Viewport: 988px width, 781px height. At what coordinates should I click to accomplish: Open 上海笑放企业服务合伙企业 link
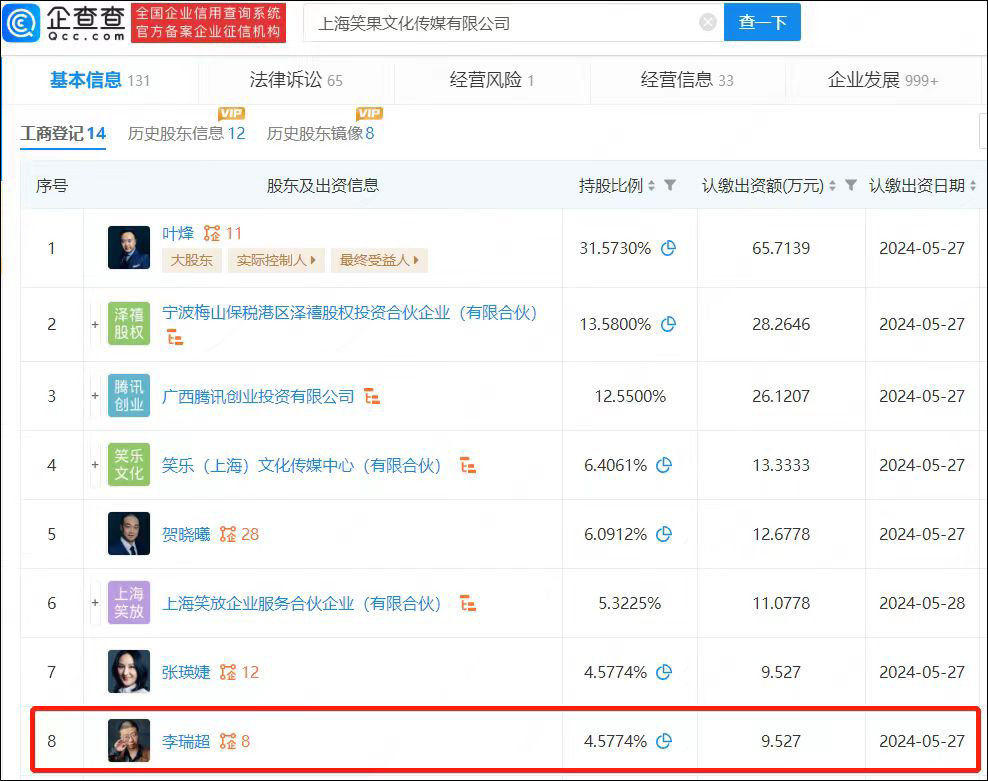tap(302, 604)
